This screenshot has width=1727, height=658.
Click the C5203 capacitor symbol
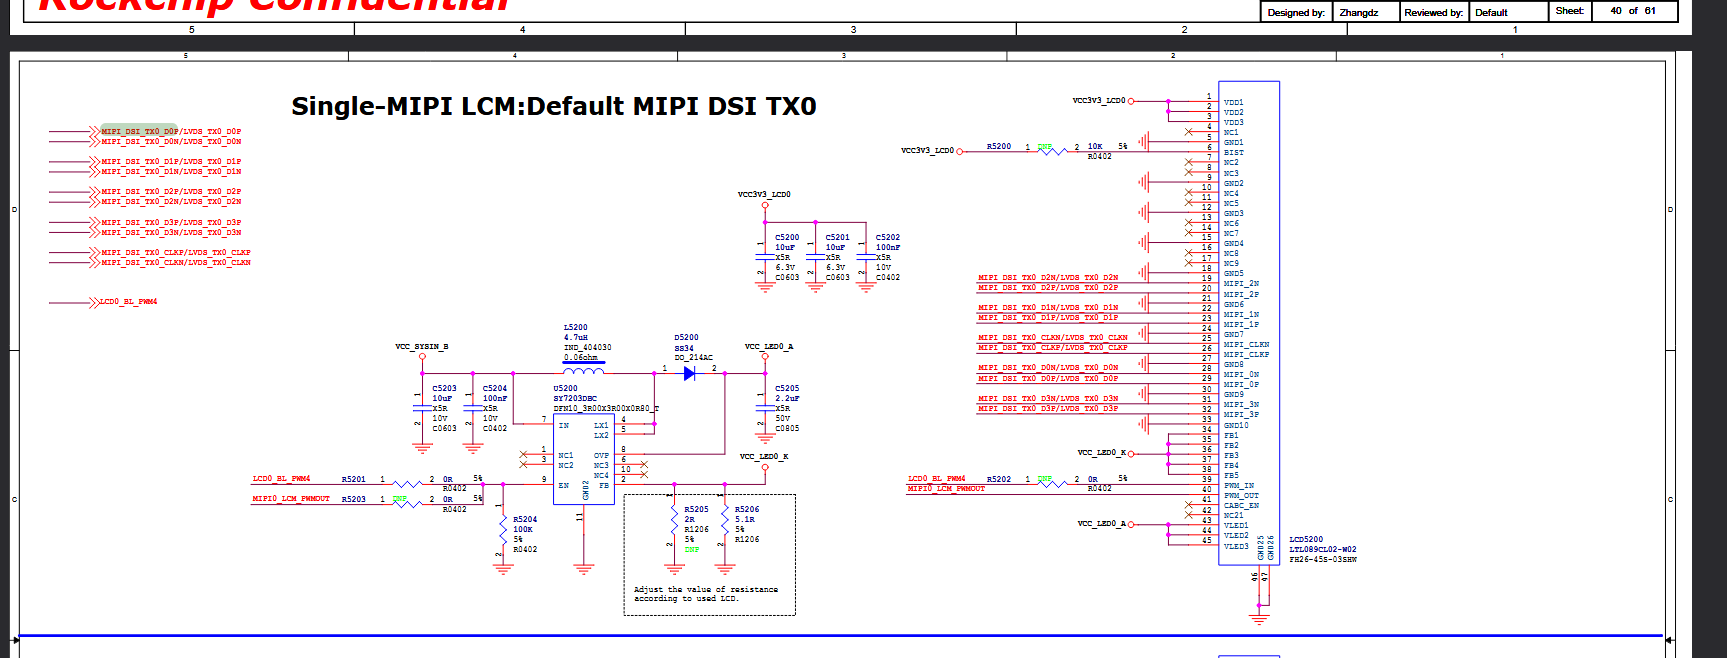(x=421, y=408)
